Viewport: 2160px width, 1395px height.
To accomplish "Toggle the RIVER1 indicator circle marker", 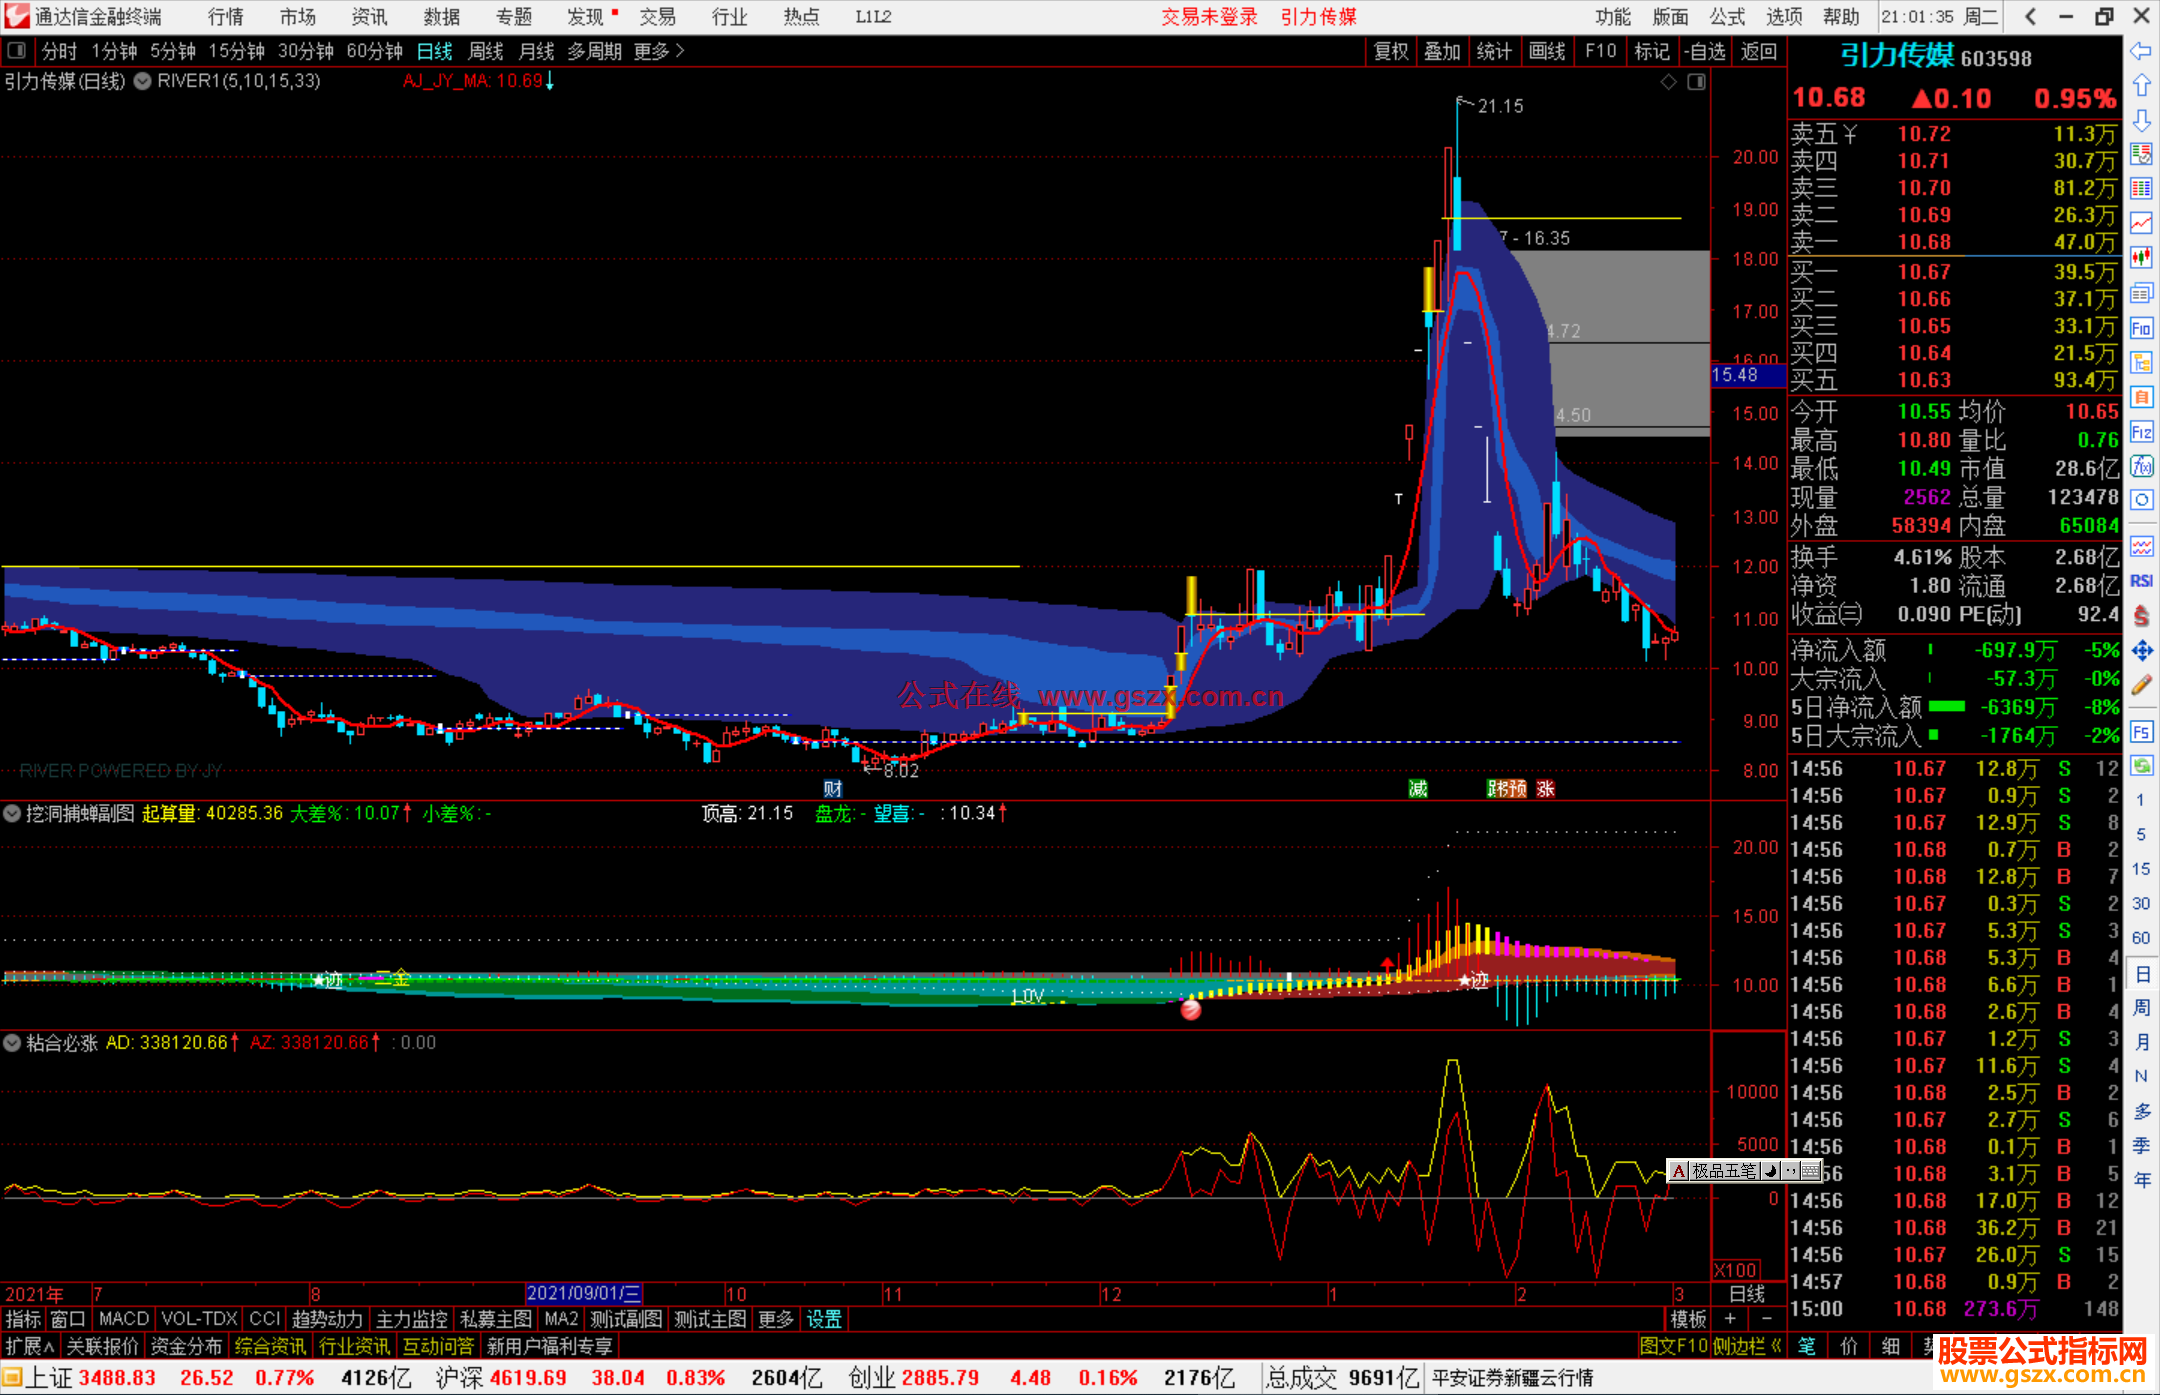I will point(143,81).
